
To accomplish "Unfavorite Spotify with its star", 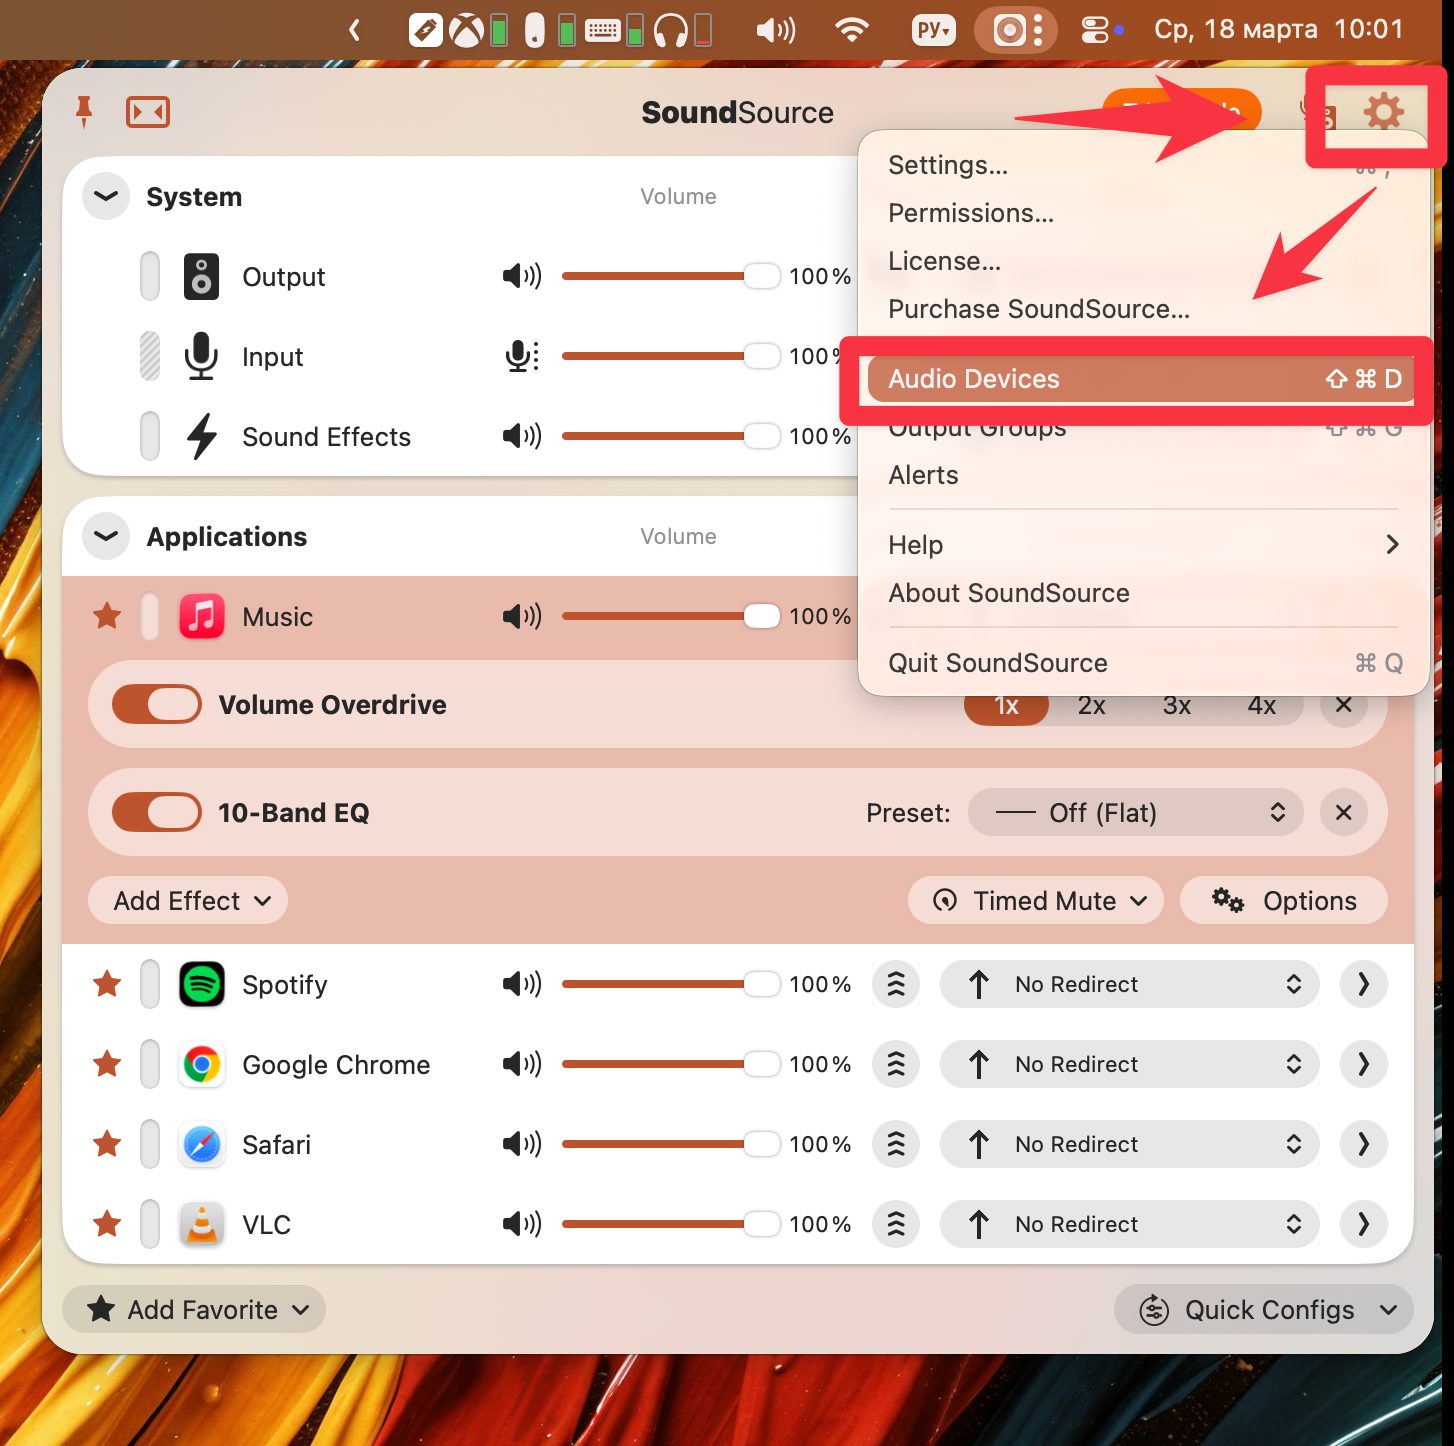I will [107, 984].
